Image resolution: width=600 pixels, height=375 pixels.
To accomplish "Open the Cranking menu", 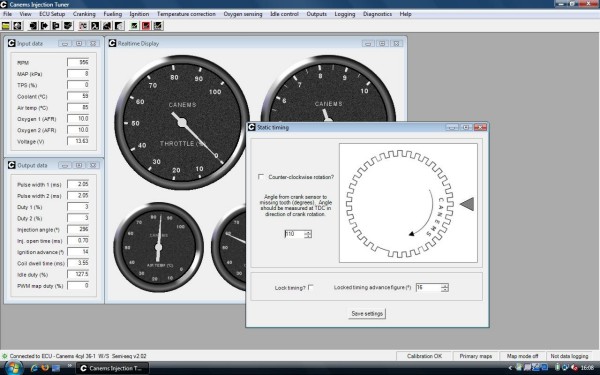I will (84, 14).
